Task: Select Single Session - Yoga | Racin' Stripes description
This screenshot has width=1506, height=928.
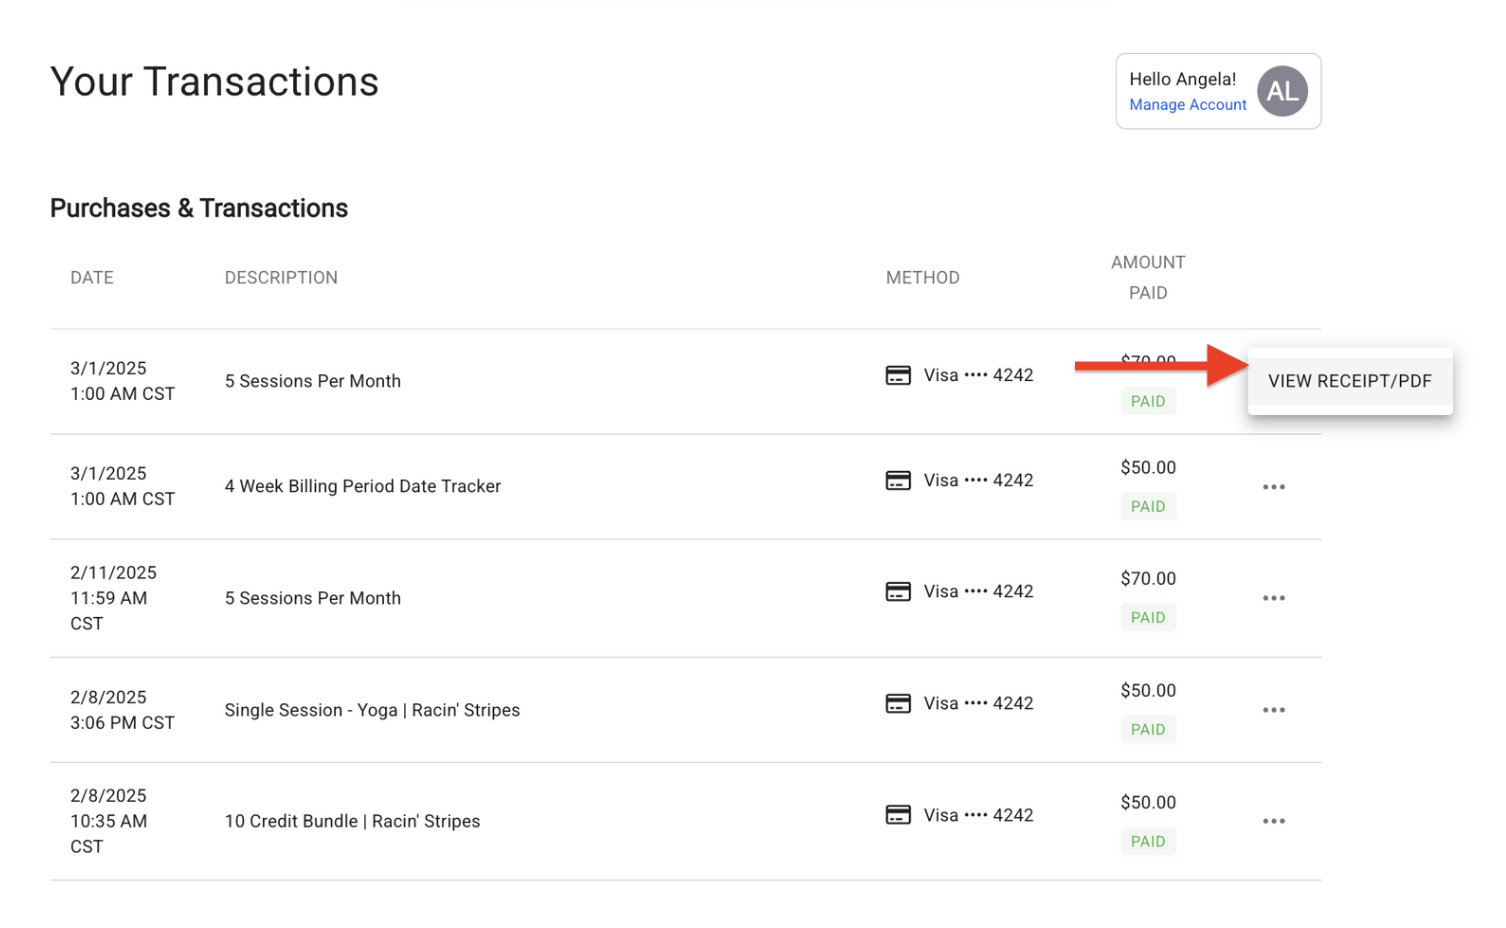Action: coord(372,710)
